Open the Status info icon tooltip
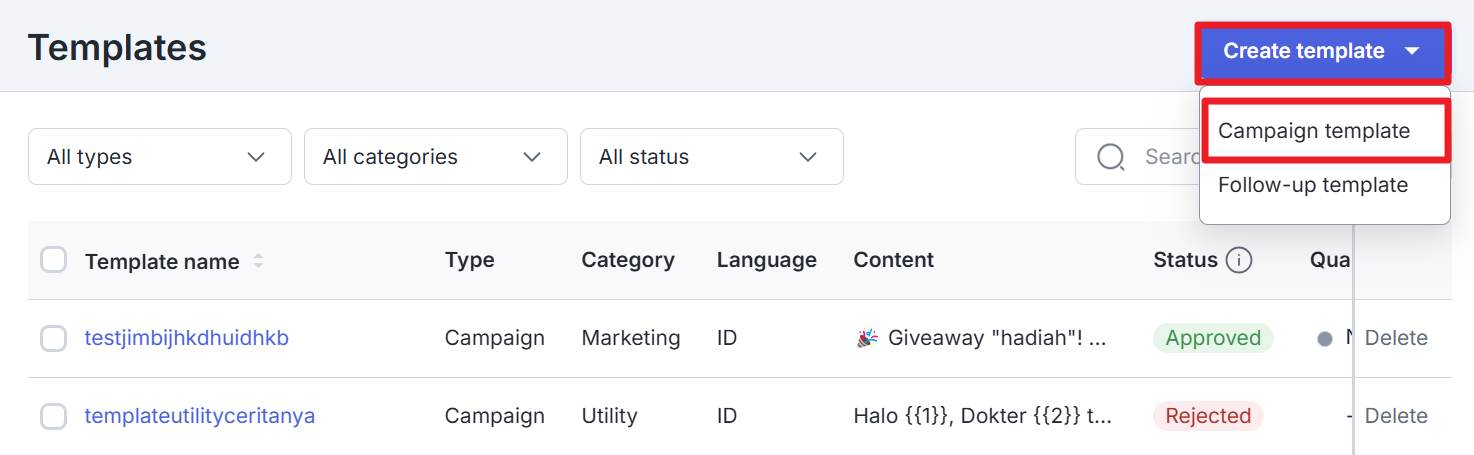Viewport: 1474px width, 455px height. [1239, 261]
